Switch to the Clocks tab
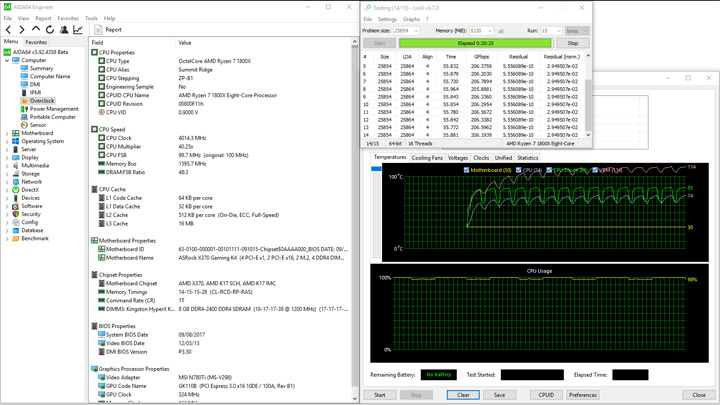This screenshot has height=405, width=720. [481, 158]
